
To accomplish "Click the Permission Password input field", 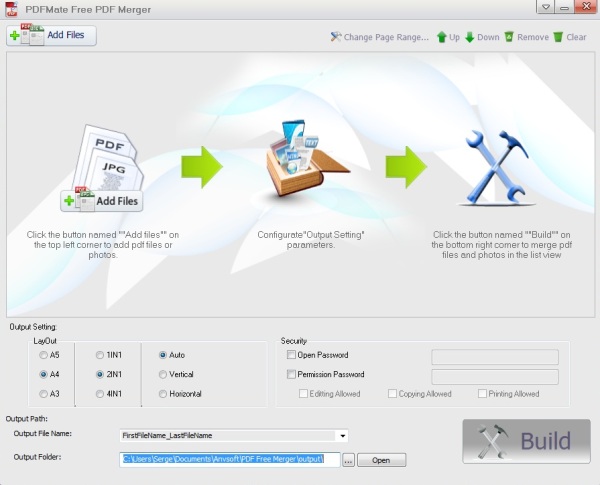I will coord(495,377).
